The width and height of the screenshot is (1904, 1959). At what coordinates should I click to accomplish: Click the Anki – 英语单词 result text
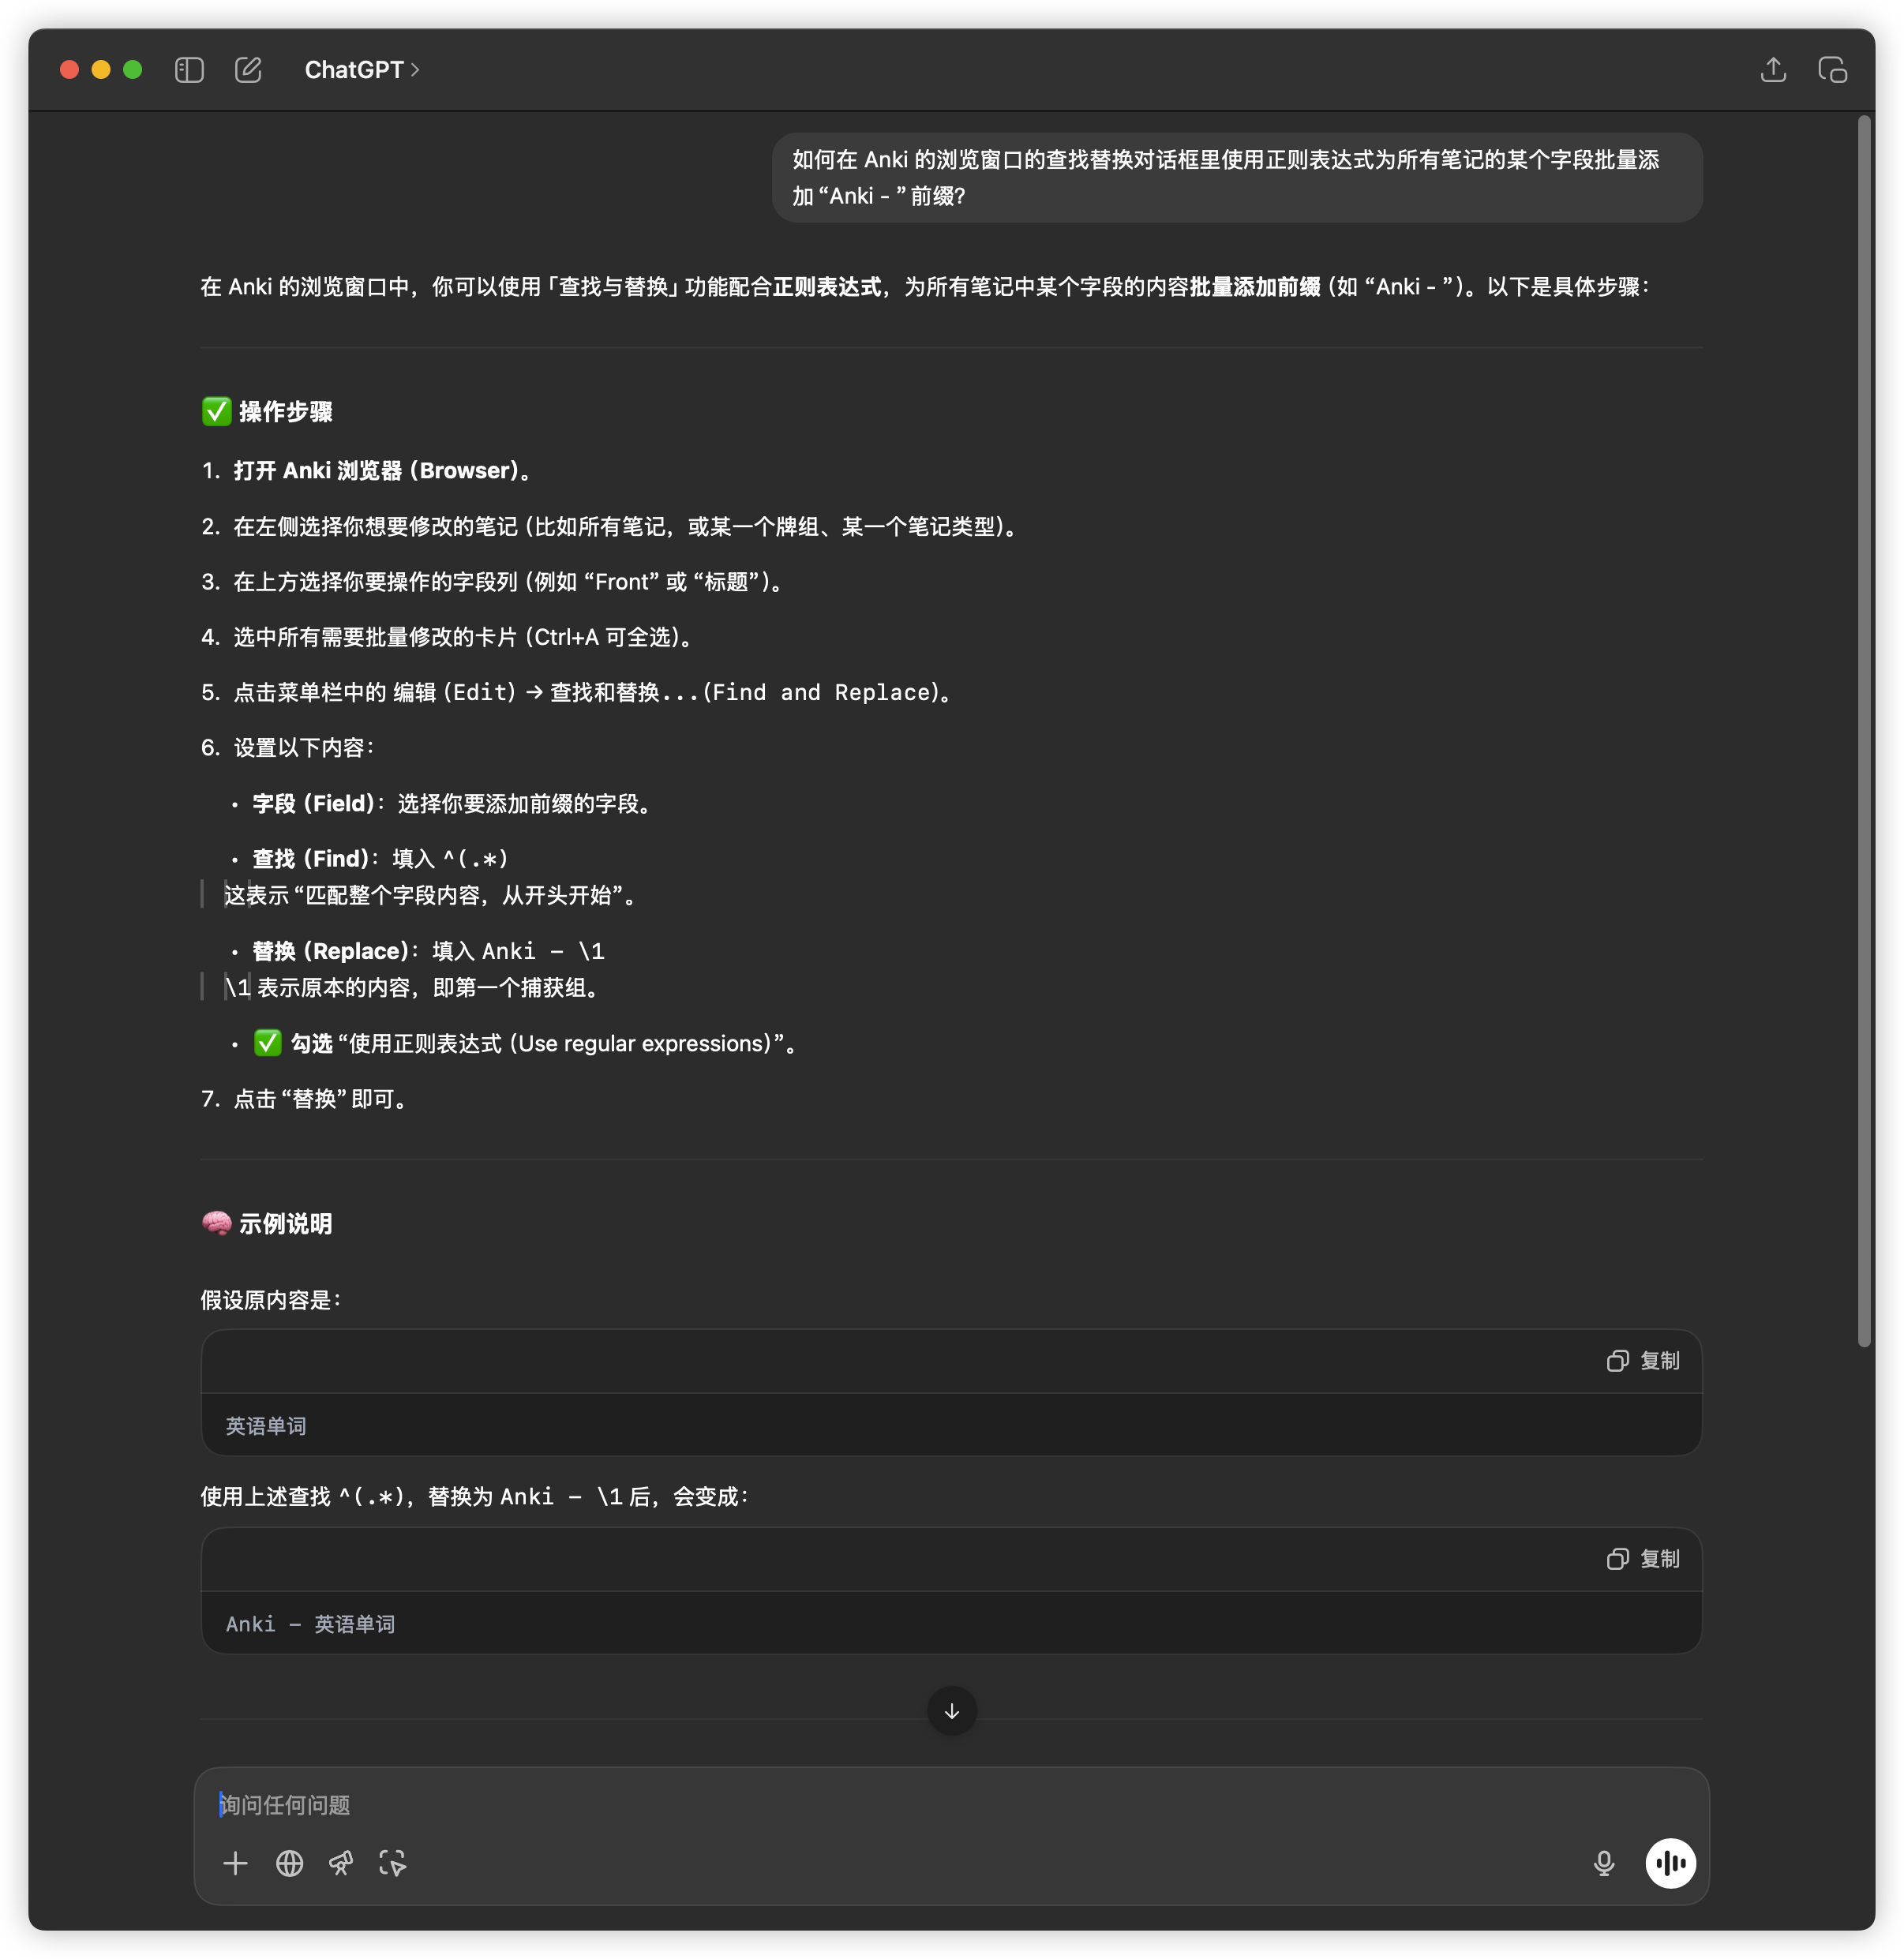(x=311, y=1624)
